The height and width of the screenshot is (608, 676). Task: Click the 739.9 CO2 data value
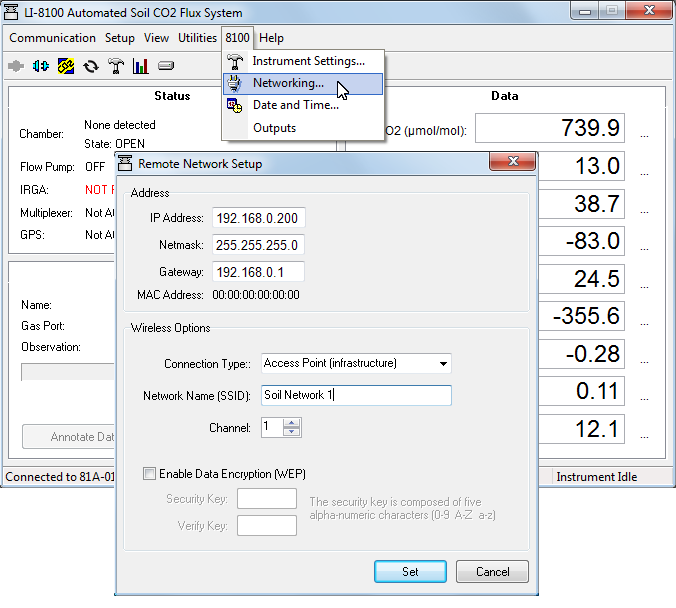tap(550, 128)
